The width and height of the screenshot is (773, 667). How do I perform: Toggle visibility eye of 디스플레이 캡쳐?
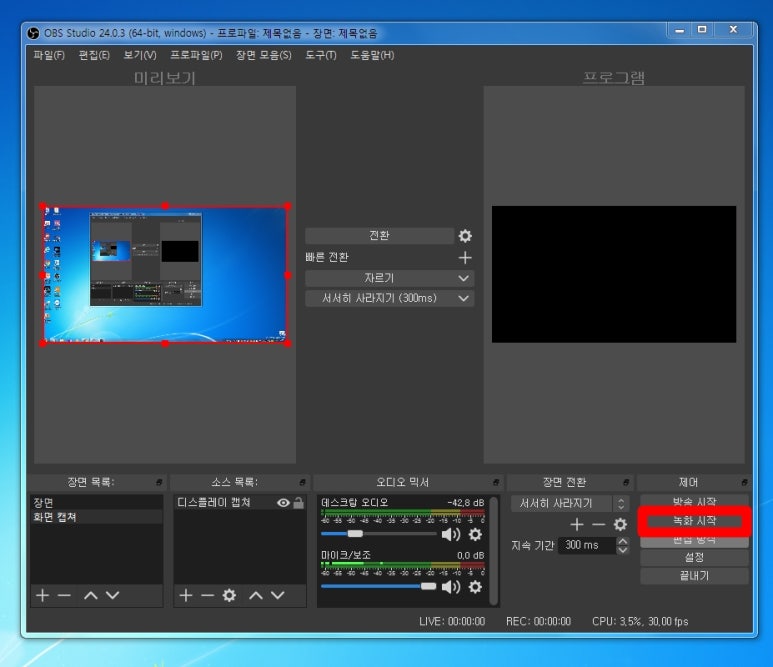point(283,503)
